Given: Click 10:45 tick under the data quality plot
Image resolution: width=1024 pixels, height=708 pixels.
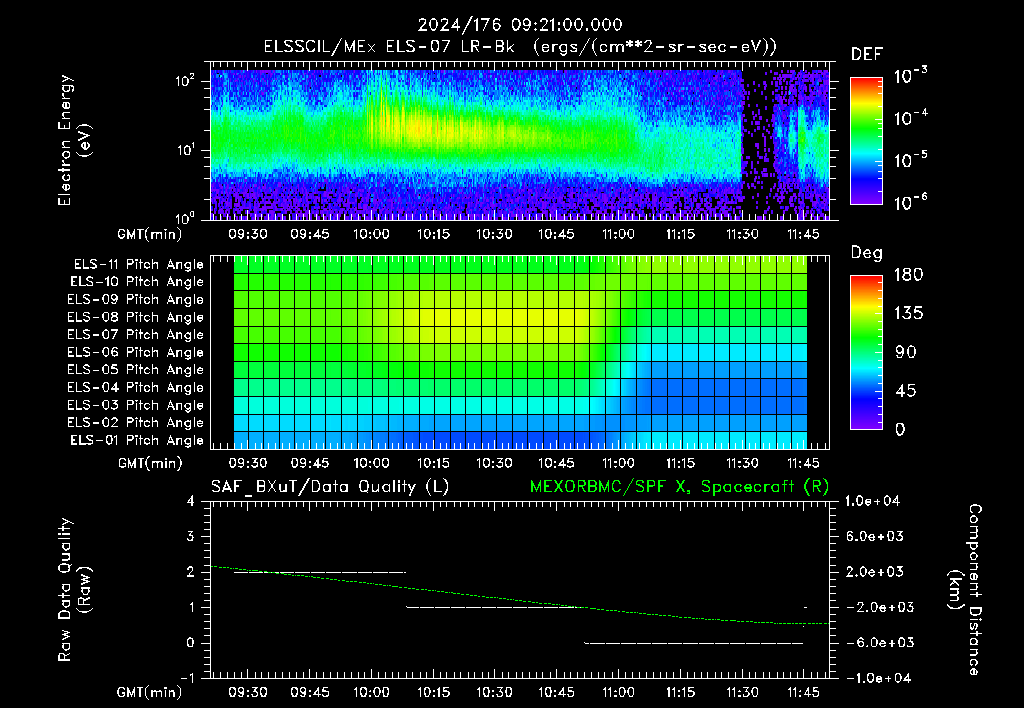Looking at the screenshot, I should tap(556, 692).
